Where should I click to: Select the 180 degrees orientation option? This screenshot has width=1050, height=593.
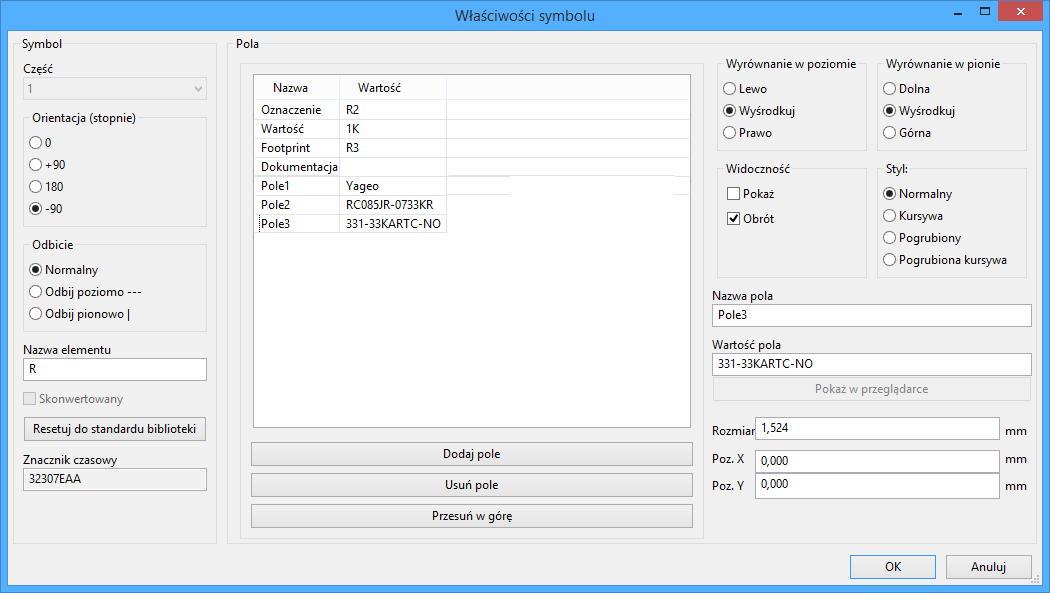coord(37,187)
